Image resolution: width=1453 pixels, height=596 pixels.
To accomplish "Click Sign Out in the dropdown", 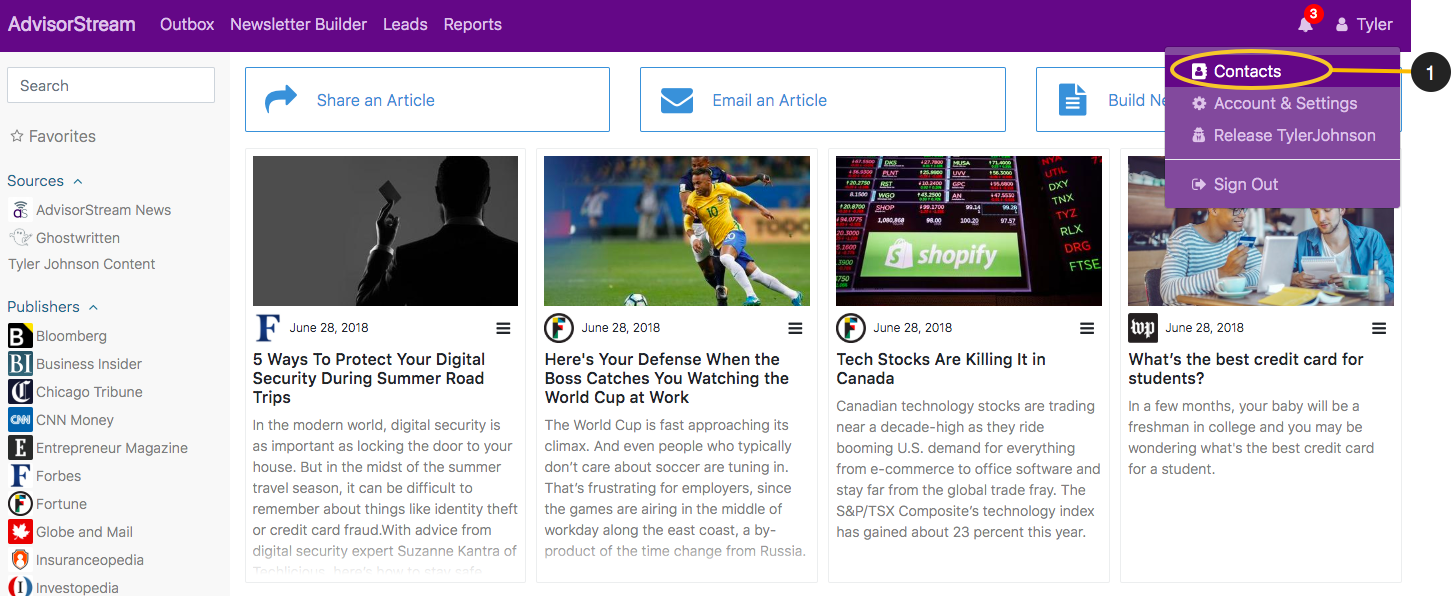I will [1282, 184].
